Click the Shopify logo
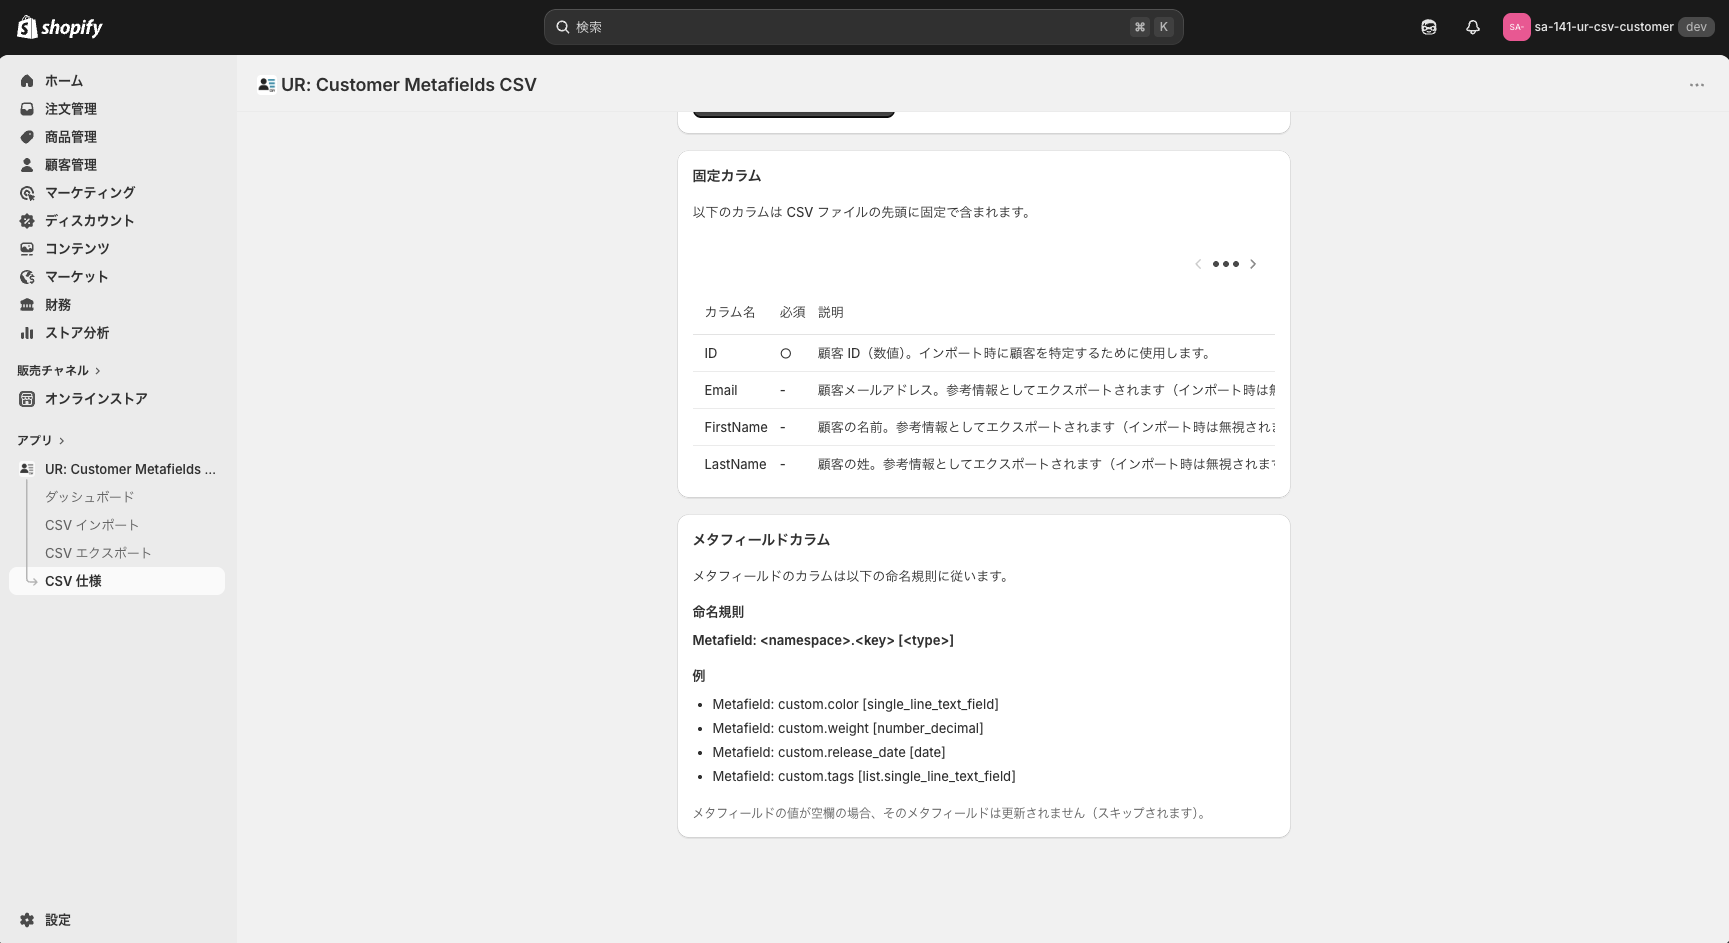This screenshot has height=943, width=1729. click(60, 27)
